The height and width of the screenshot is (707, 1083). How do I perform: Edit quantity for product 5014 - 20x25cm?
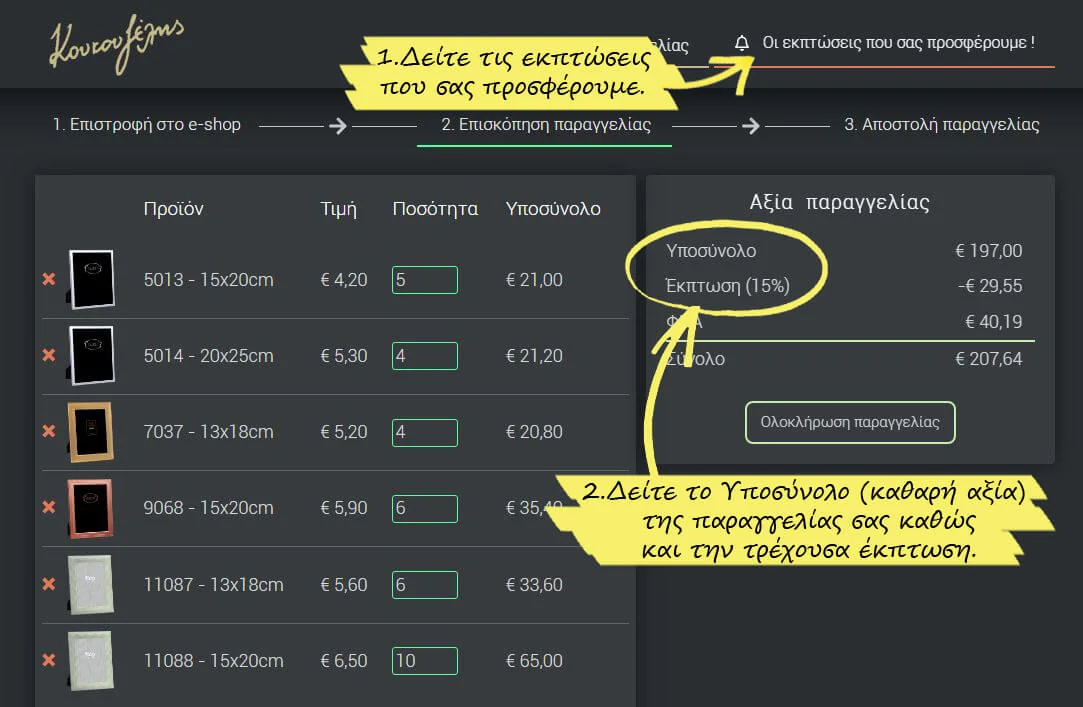424,356
